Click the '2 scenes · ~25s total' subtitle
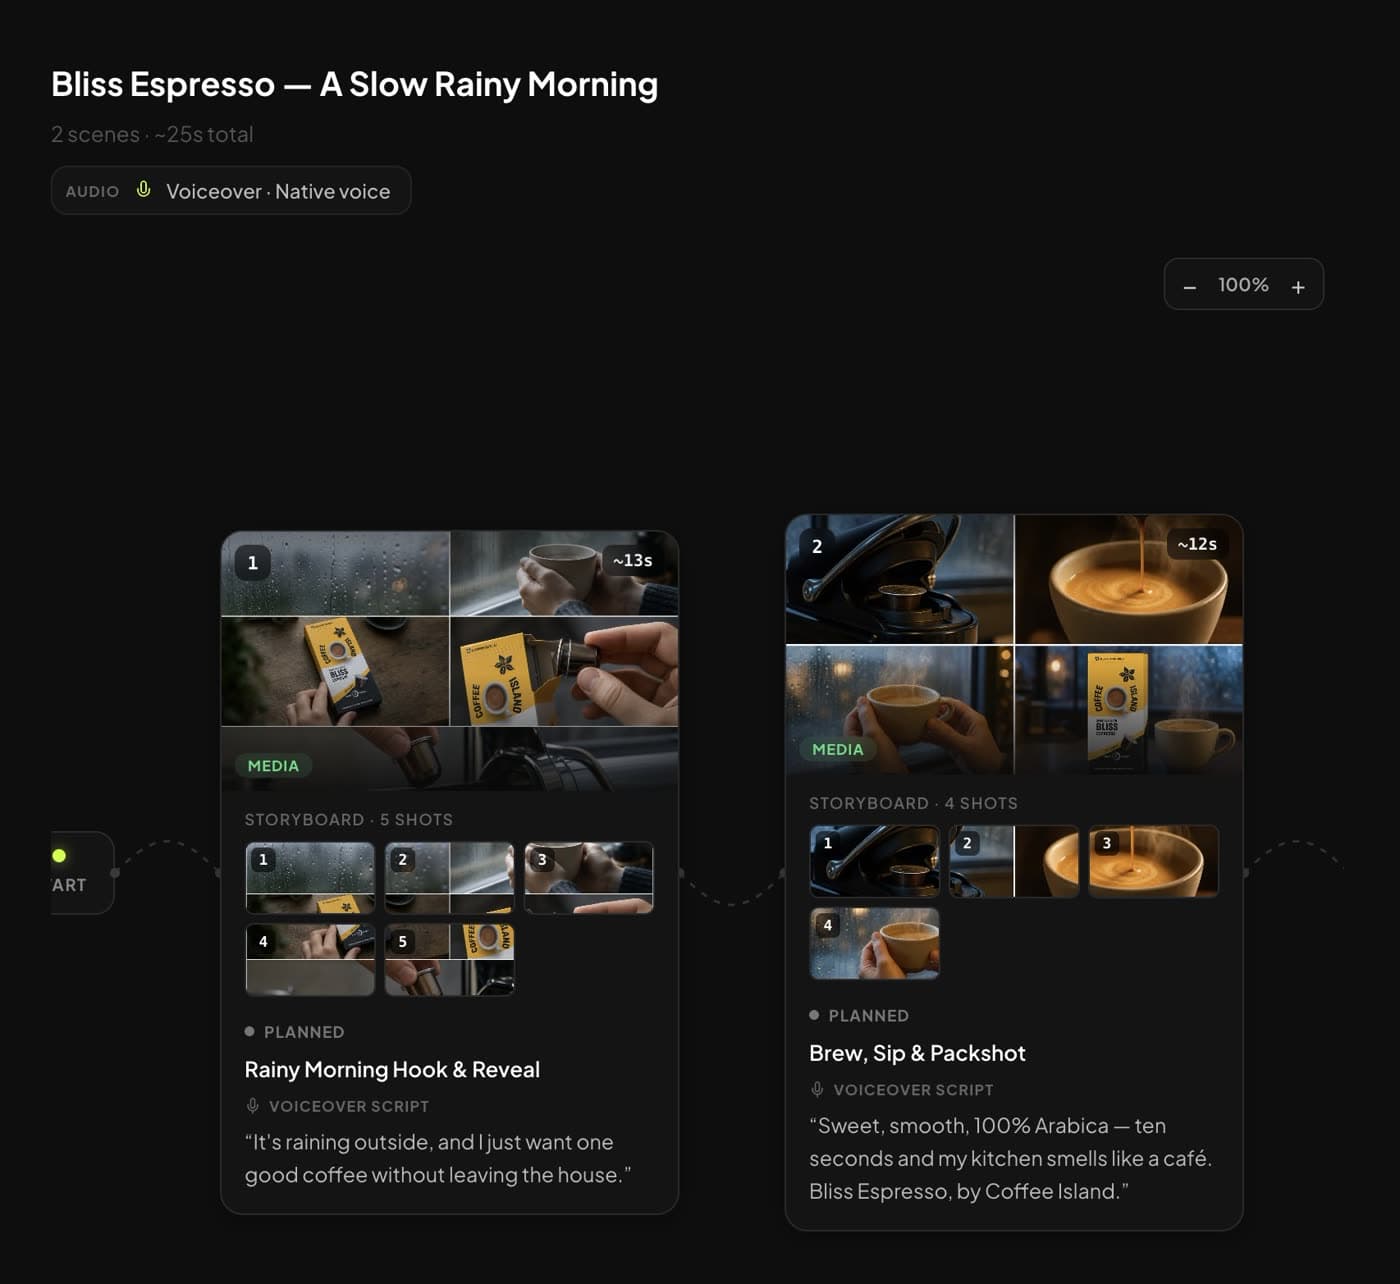Screen dimensions: 1400x1284 coord(152,134)
